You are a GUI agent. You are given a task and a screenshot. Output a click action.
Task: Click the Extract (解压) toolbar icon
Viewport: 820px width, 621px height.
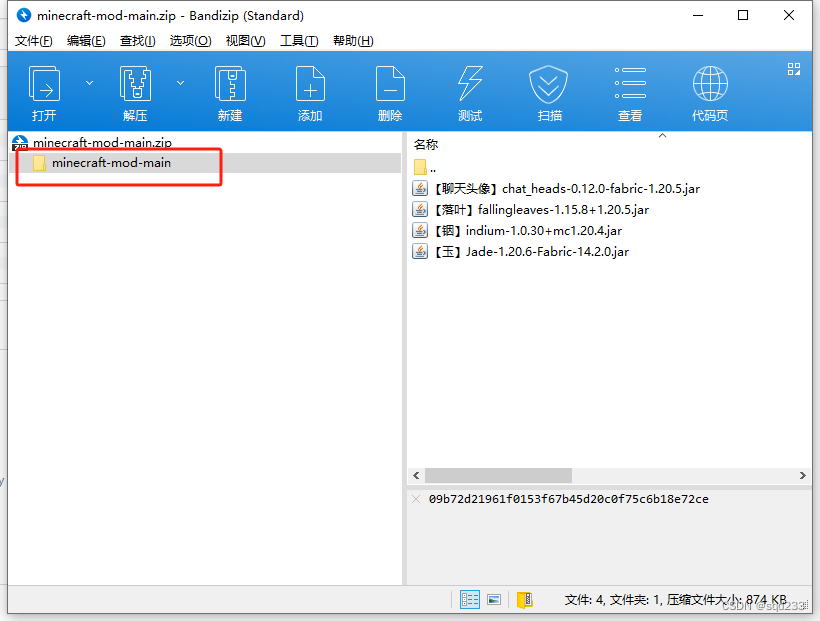pyautogui.click(x=135, y=84)
